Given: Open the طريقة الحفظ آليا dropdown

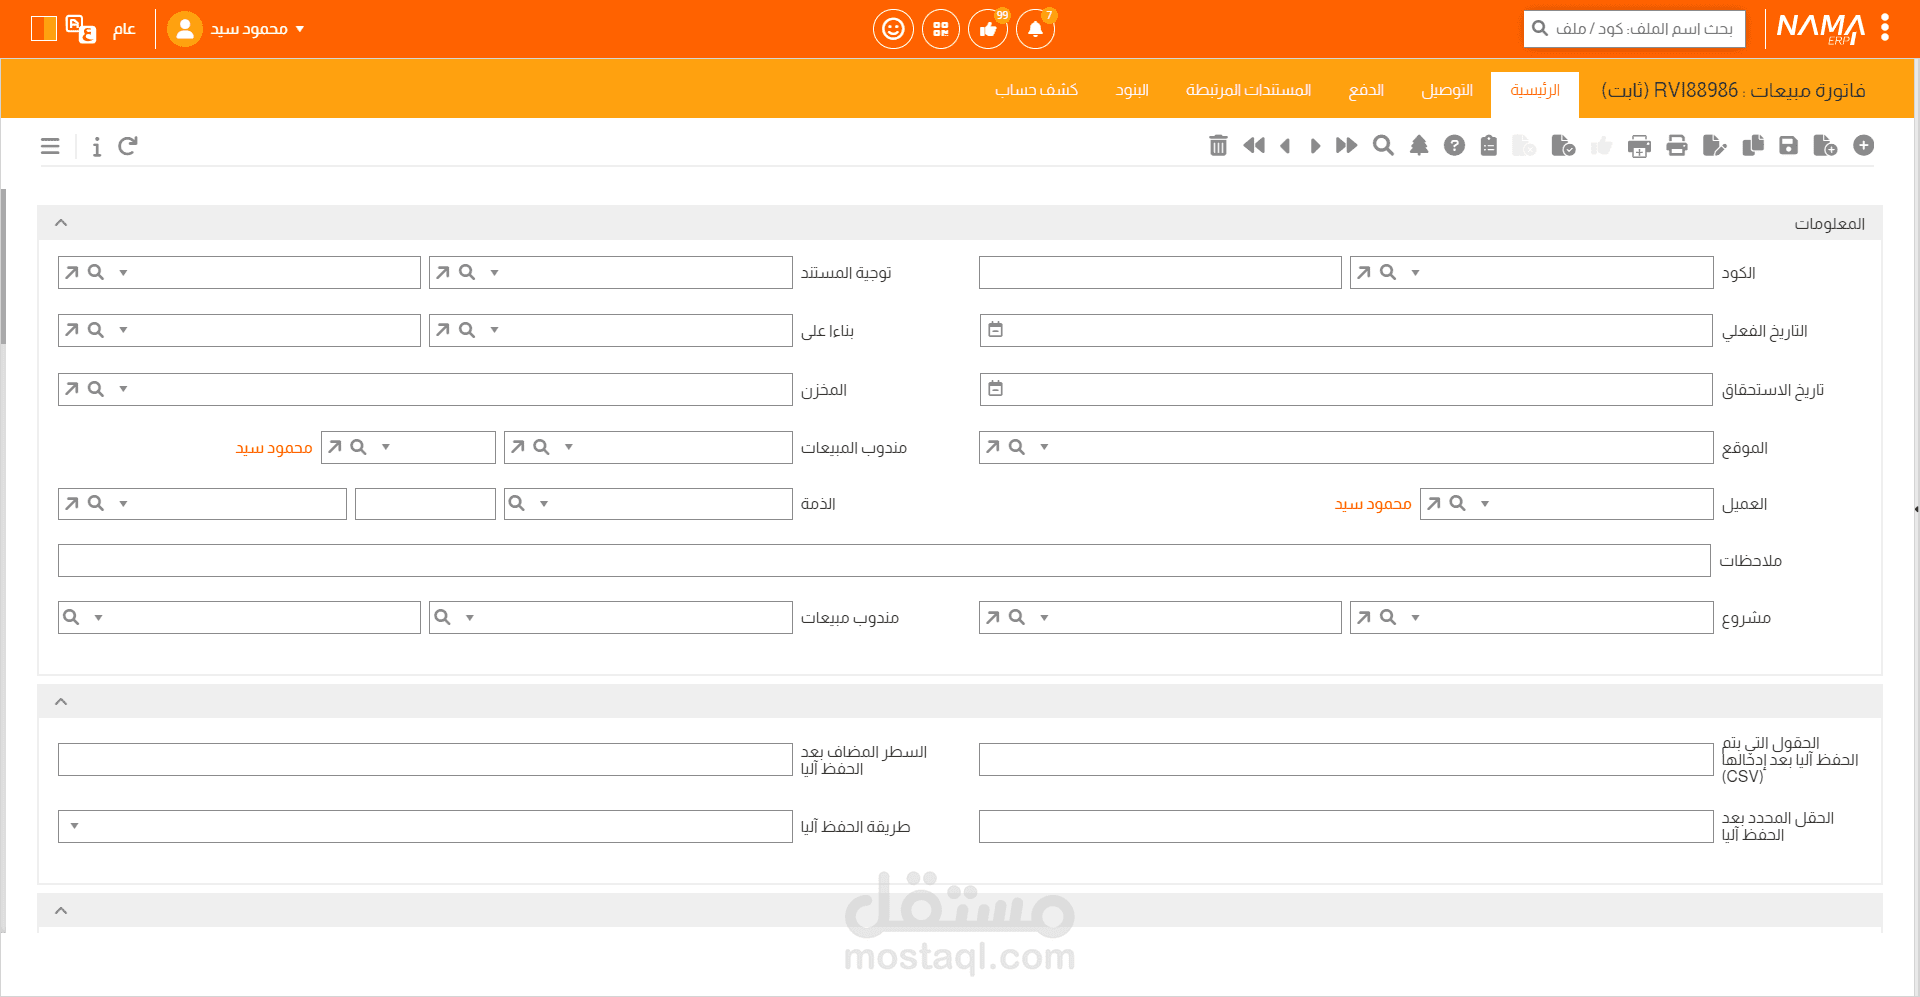Looking at the screenshot, I should pos(75,826).
